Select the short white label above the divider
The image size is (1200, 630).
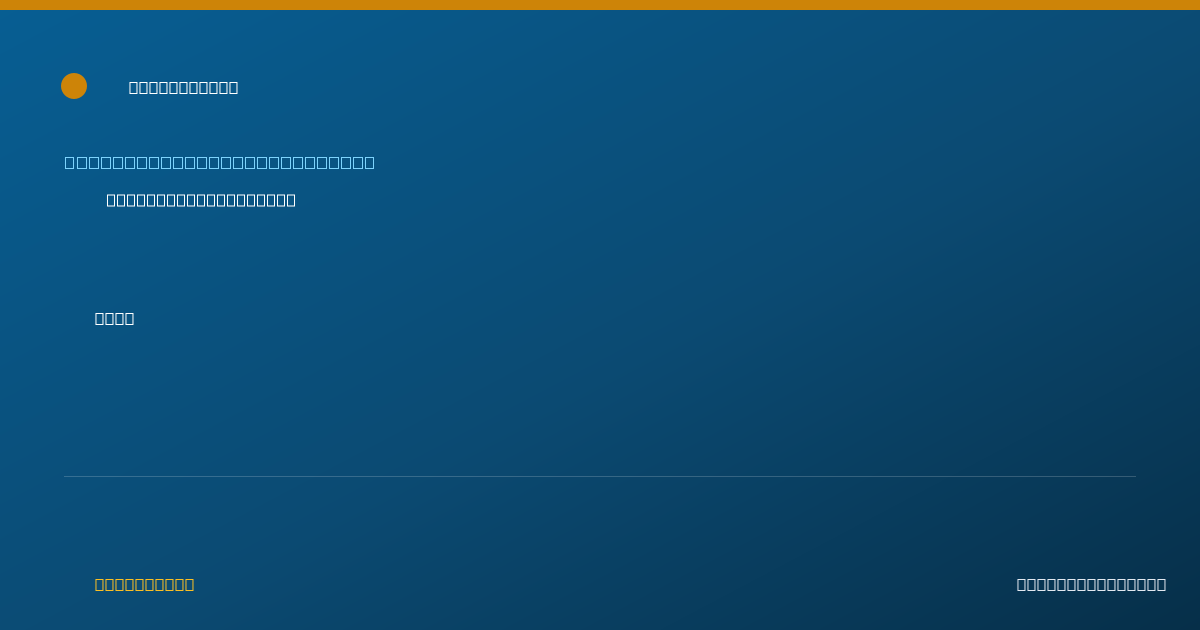click(114, 318)
